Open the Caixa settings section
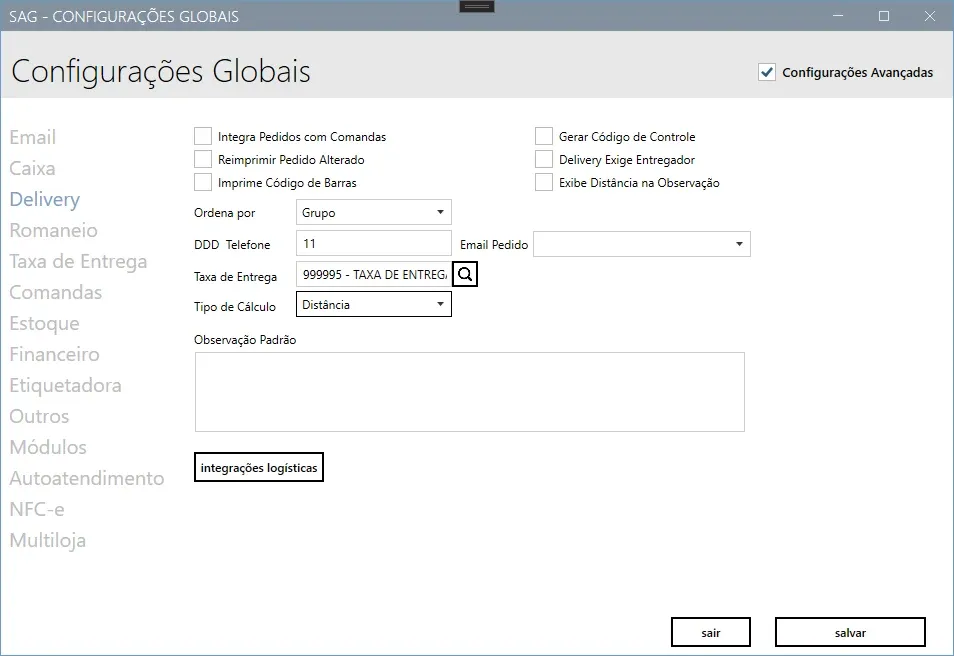954x656 pixels. [x=32, y=168]
